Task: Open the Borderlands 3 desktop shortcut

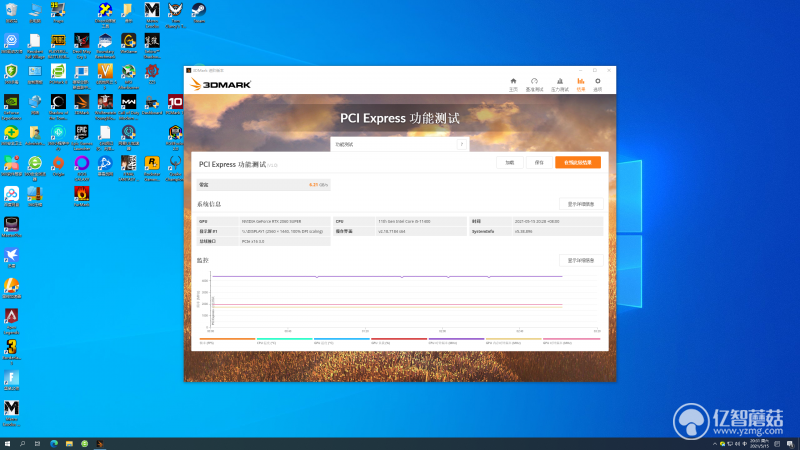Action: click(11, 351)
